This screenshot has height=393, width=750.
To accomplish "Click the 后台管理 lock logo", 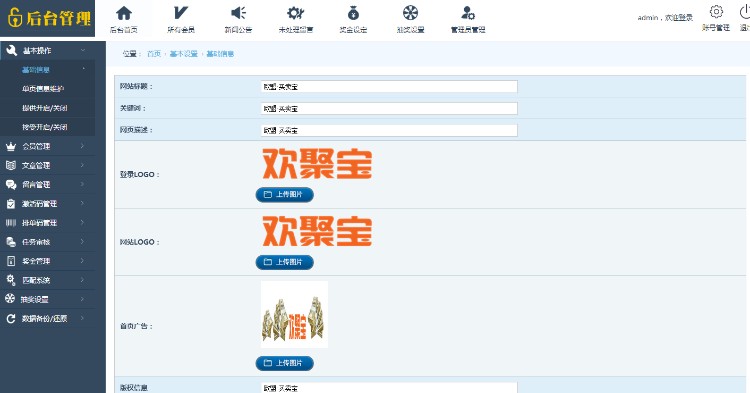I will [x=15, y=18].
